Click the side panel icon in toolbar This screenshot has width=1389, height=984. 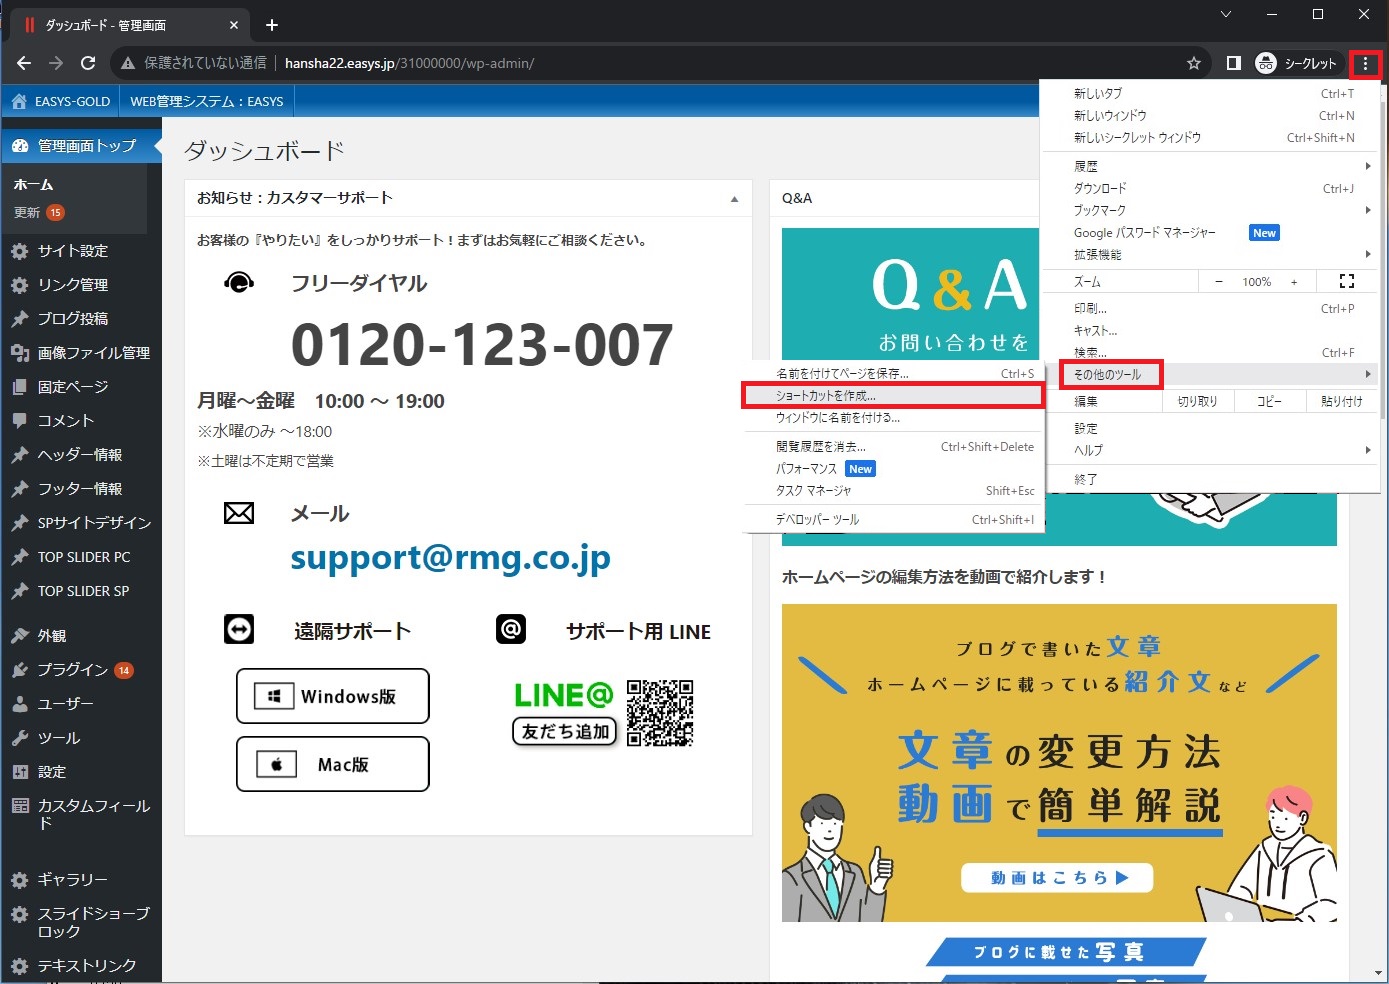coord(1233,63)
